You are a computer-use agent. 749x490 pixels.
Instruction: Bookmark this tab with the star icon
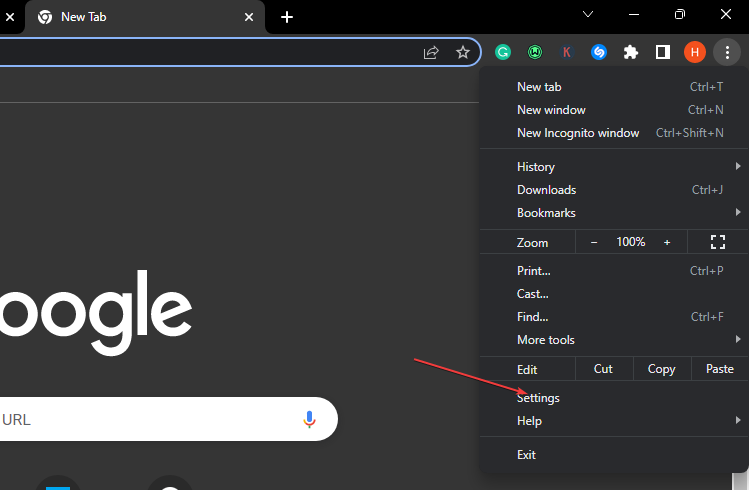point(462,52)
